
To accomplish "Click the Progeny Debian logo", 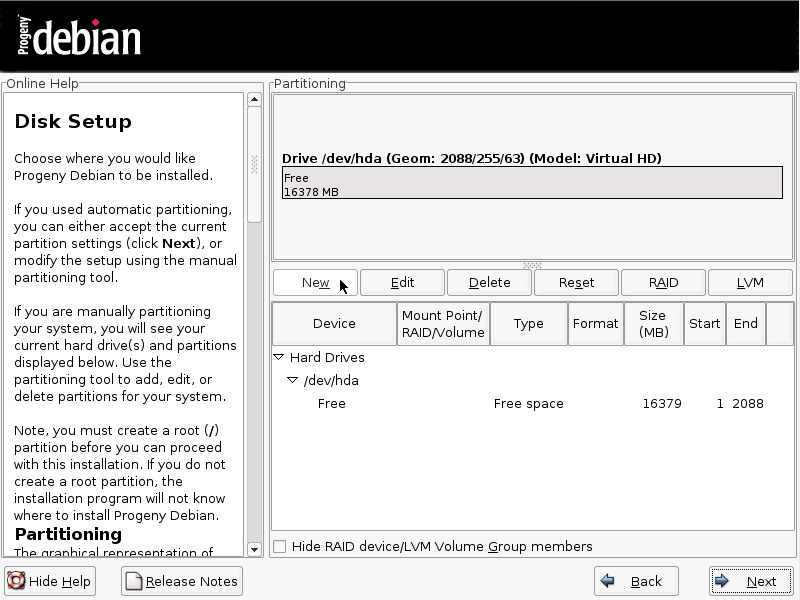I will pos(79,37).
